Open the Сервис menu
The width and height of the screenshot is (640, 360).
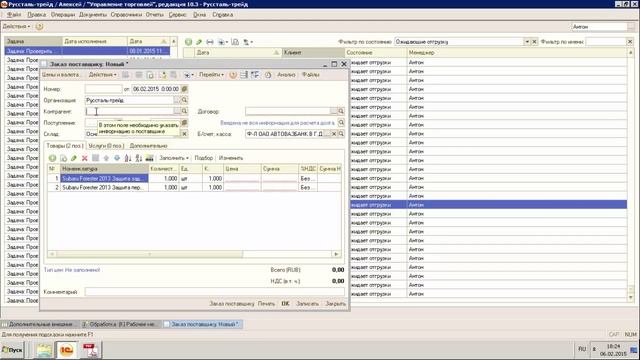tap(177, 15)
